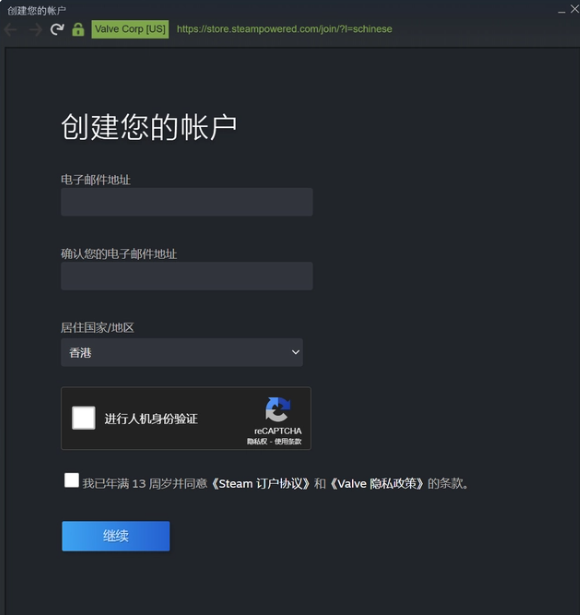The image size is (580, 615).
Task: Click the reCAPTCHA logo icon
Action: tap(278, 409)
